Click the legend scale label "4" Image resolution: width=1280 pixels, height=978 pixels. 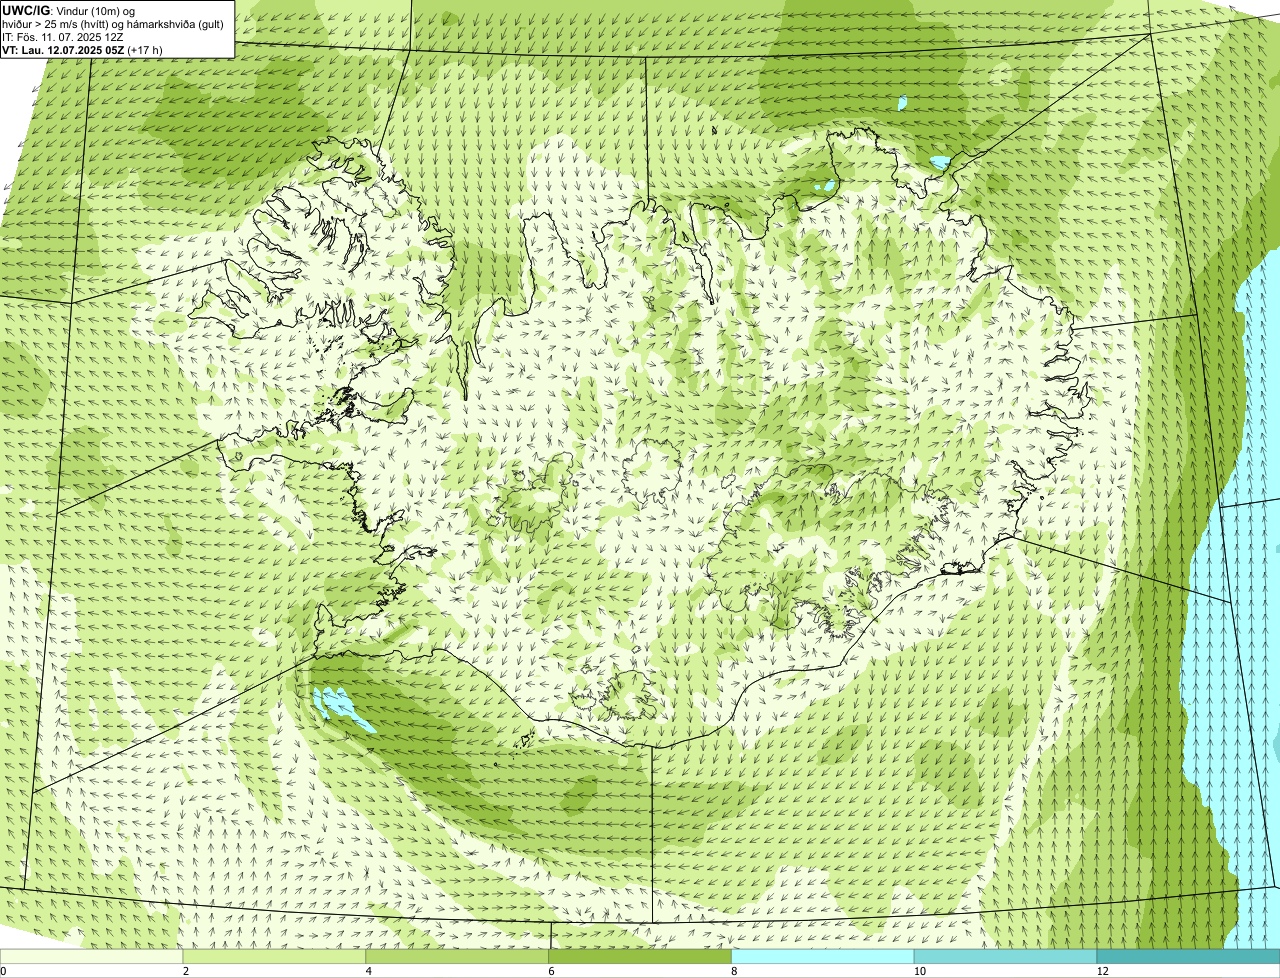pyautogui.click(x=368, y=971)
